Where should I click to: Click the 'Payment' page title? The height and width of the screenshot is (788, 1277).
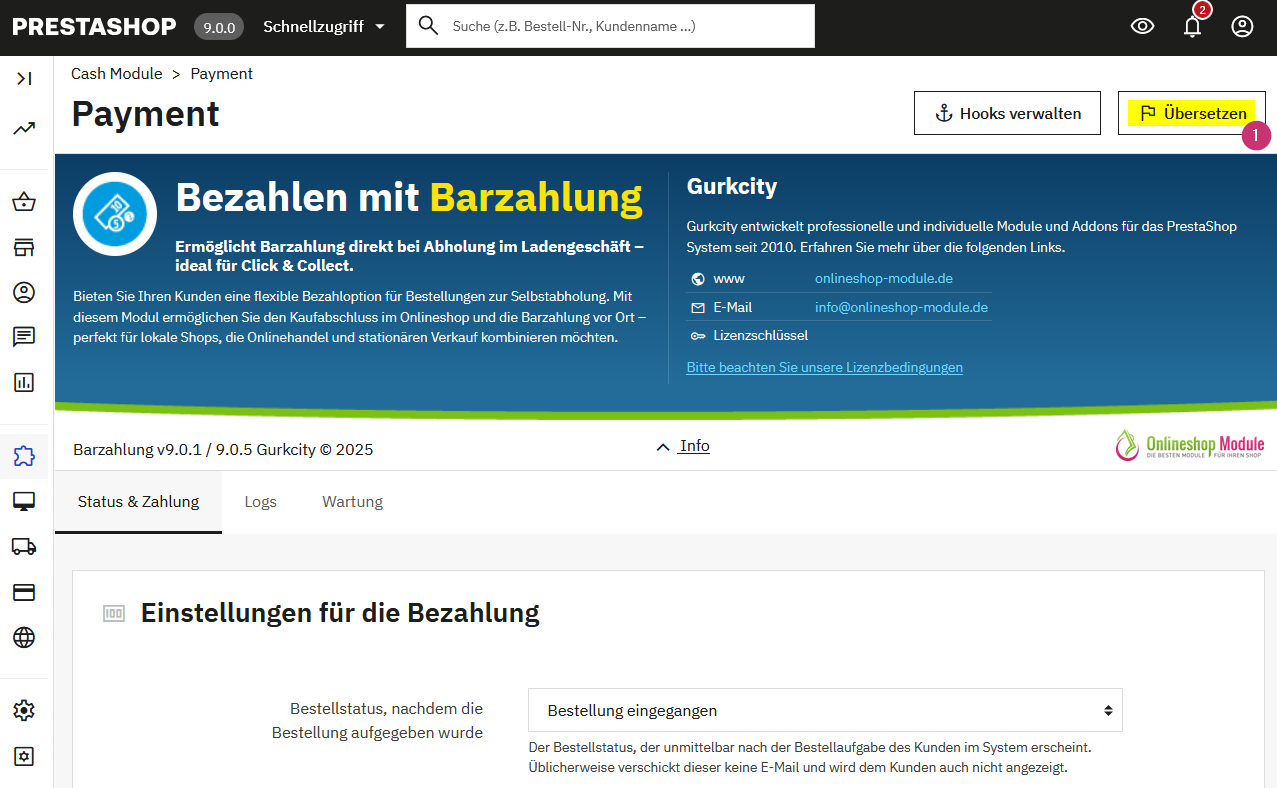[x=146, y=114]
